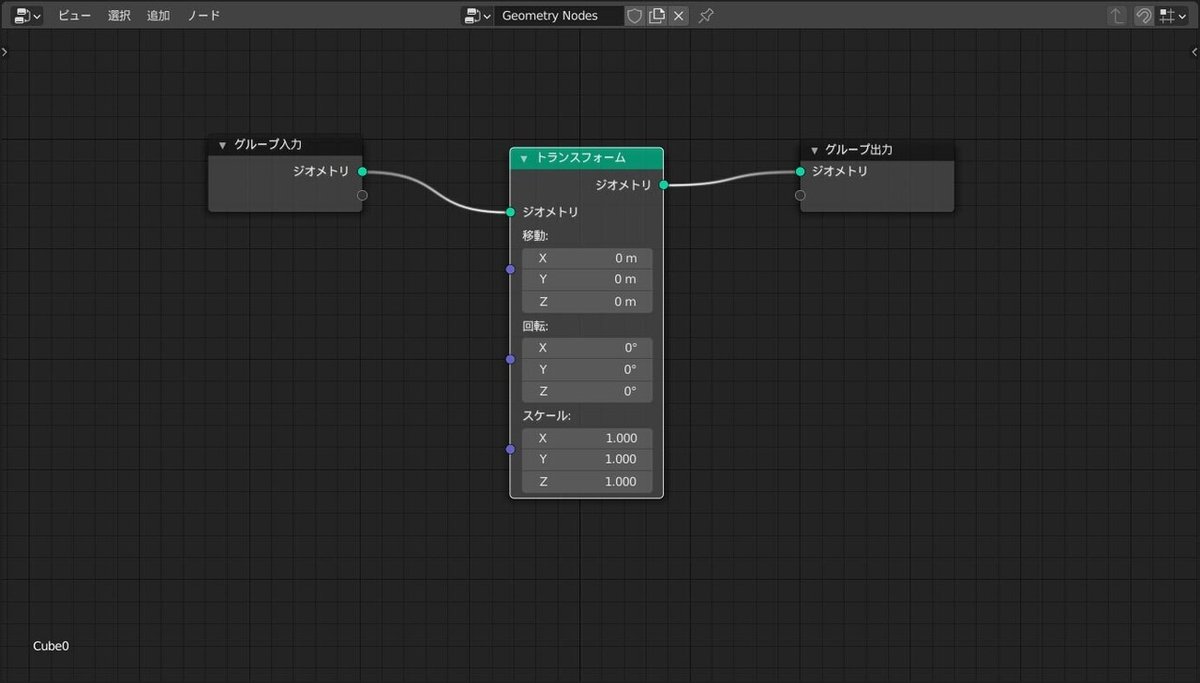Unlink the Geometry Nodes group with X
This screenshot has height=683, width=1200.
point(679,15)
